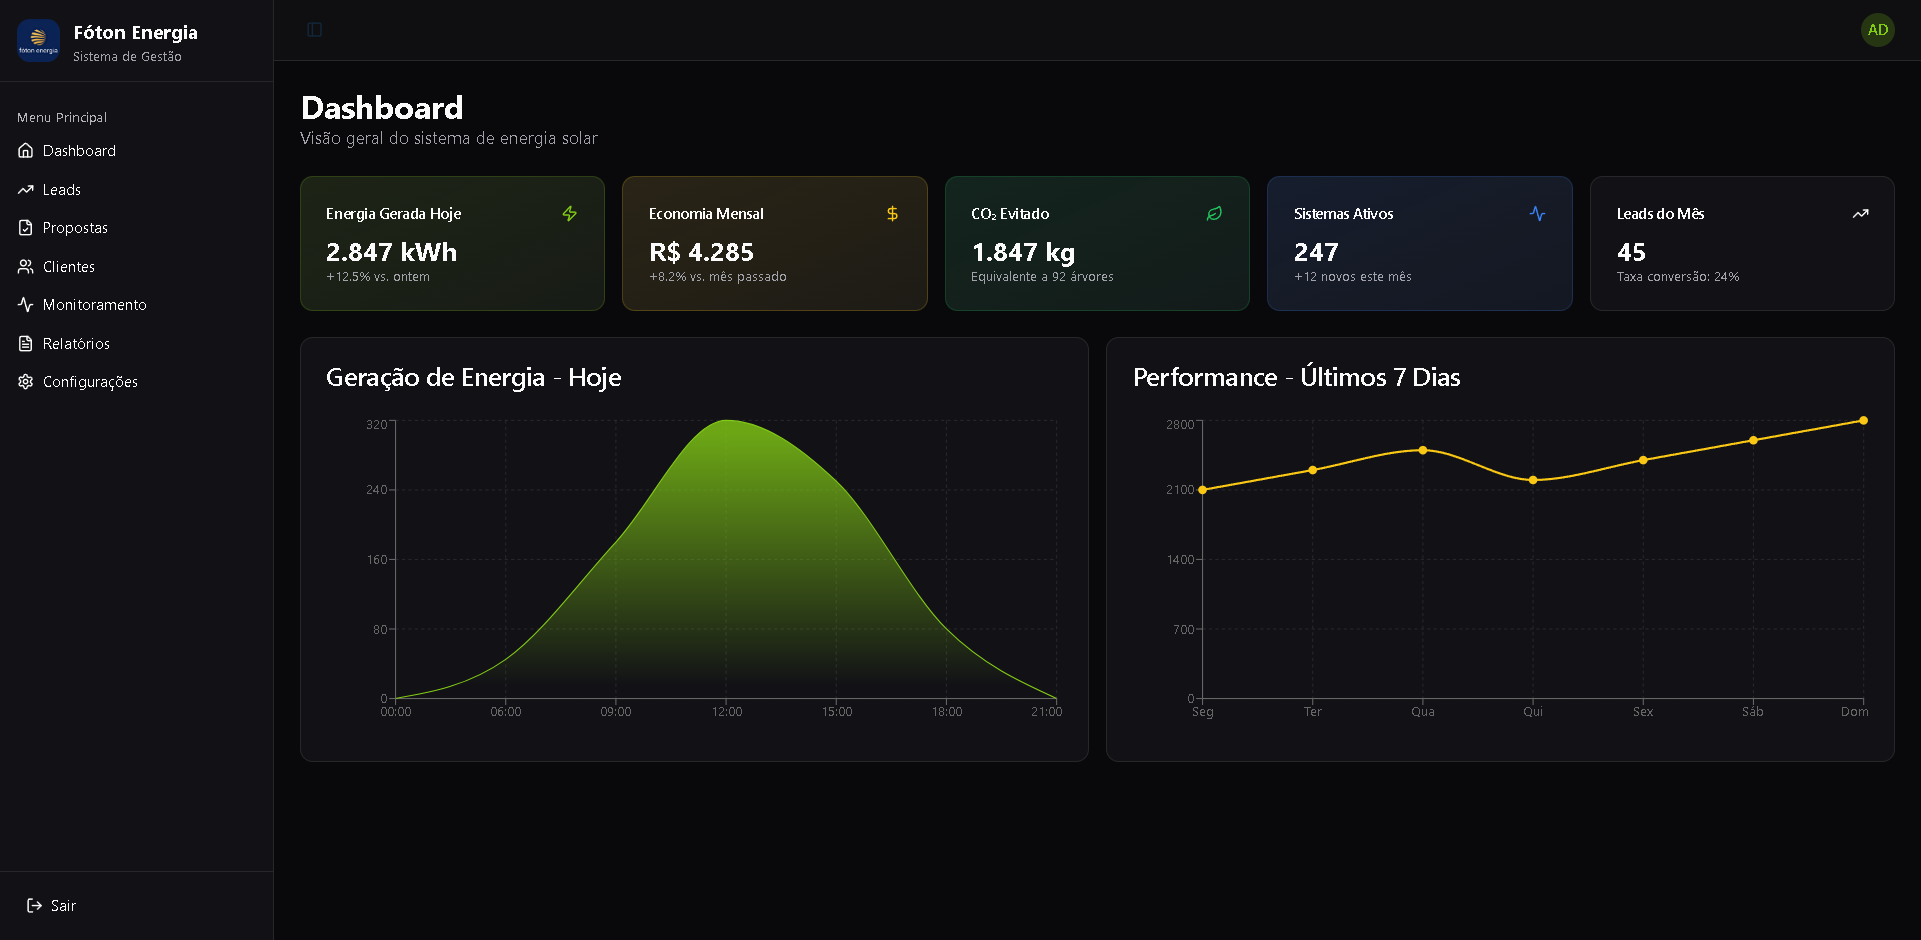This screenshot has height=940, width=1921.
Task: Click the blue activity pulse icon
Action: point(1537,214)
